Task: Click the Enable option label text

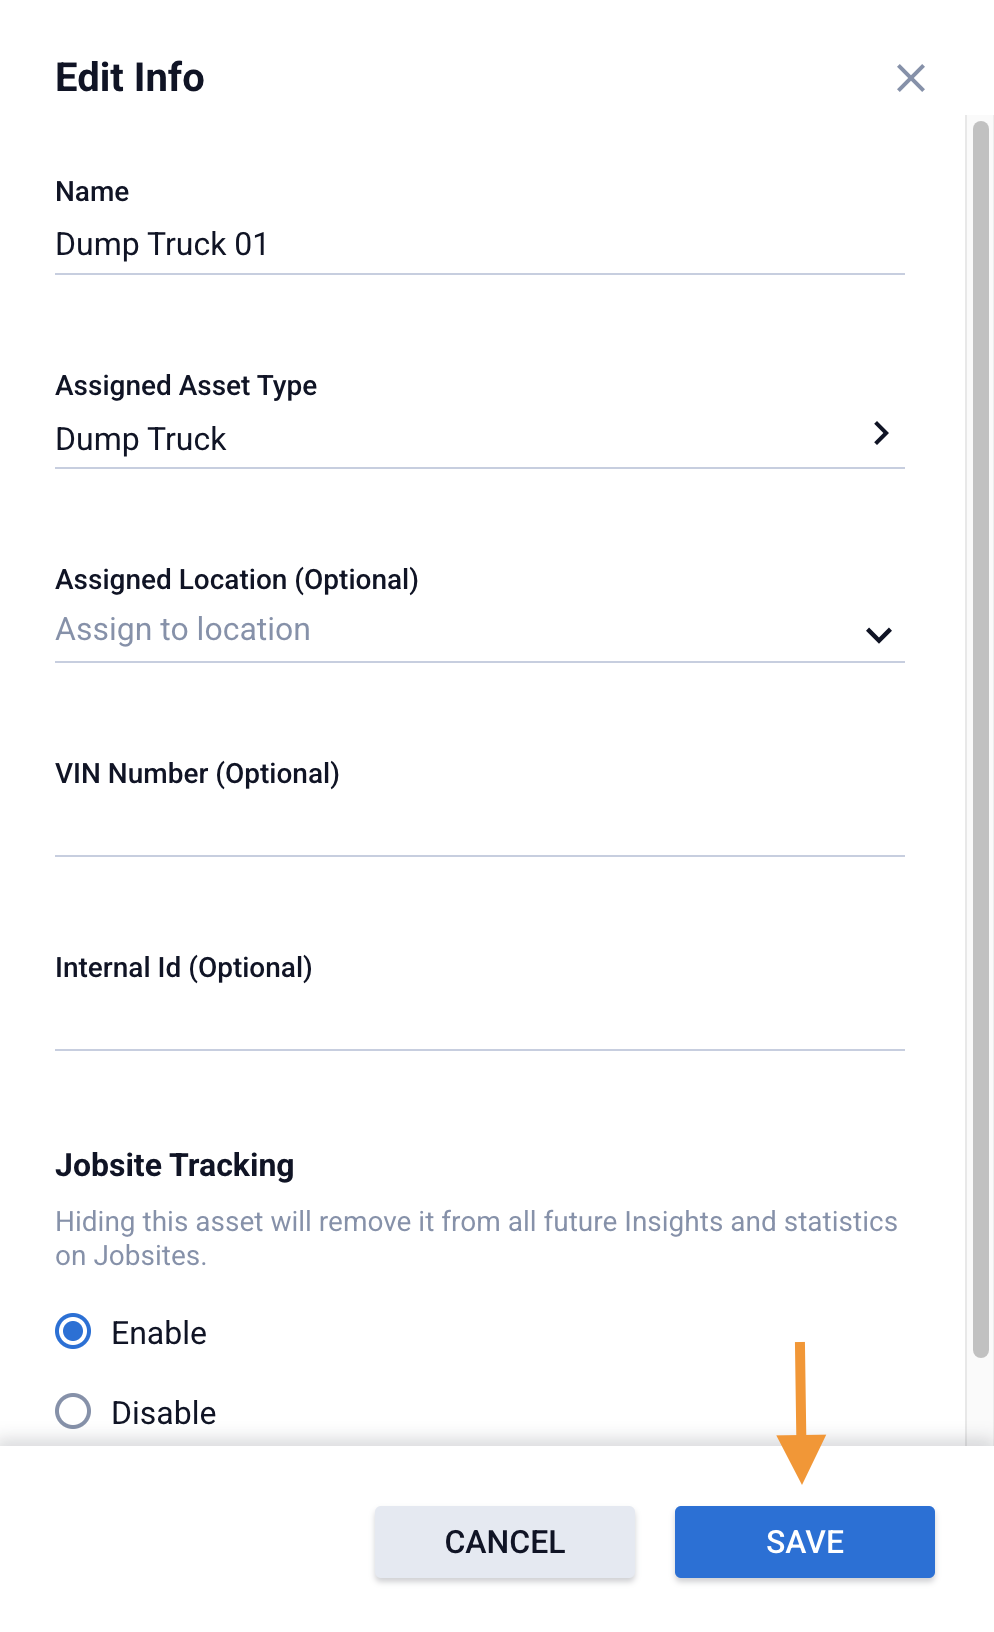Action: [x=159, y=1333]
